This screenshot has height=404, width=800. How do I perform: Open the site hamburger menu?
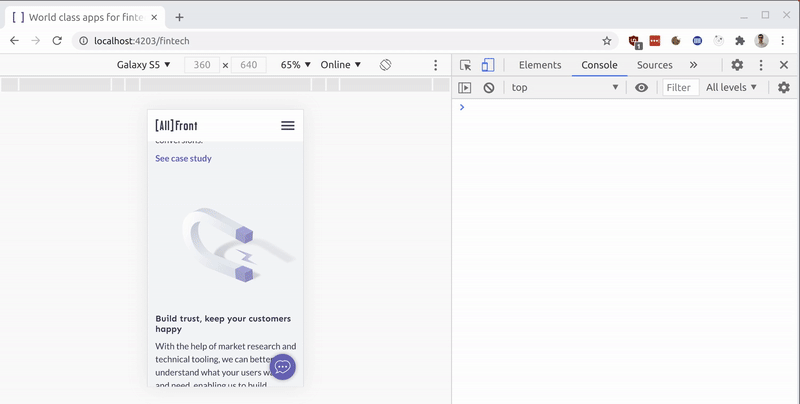288,125
